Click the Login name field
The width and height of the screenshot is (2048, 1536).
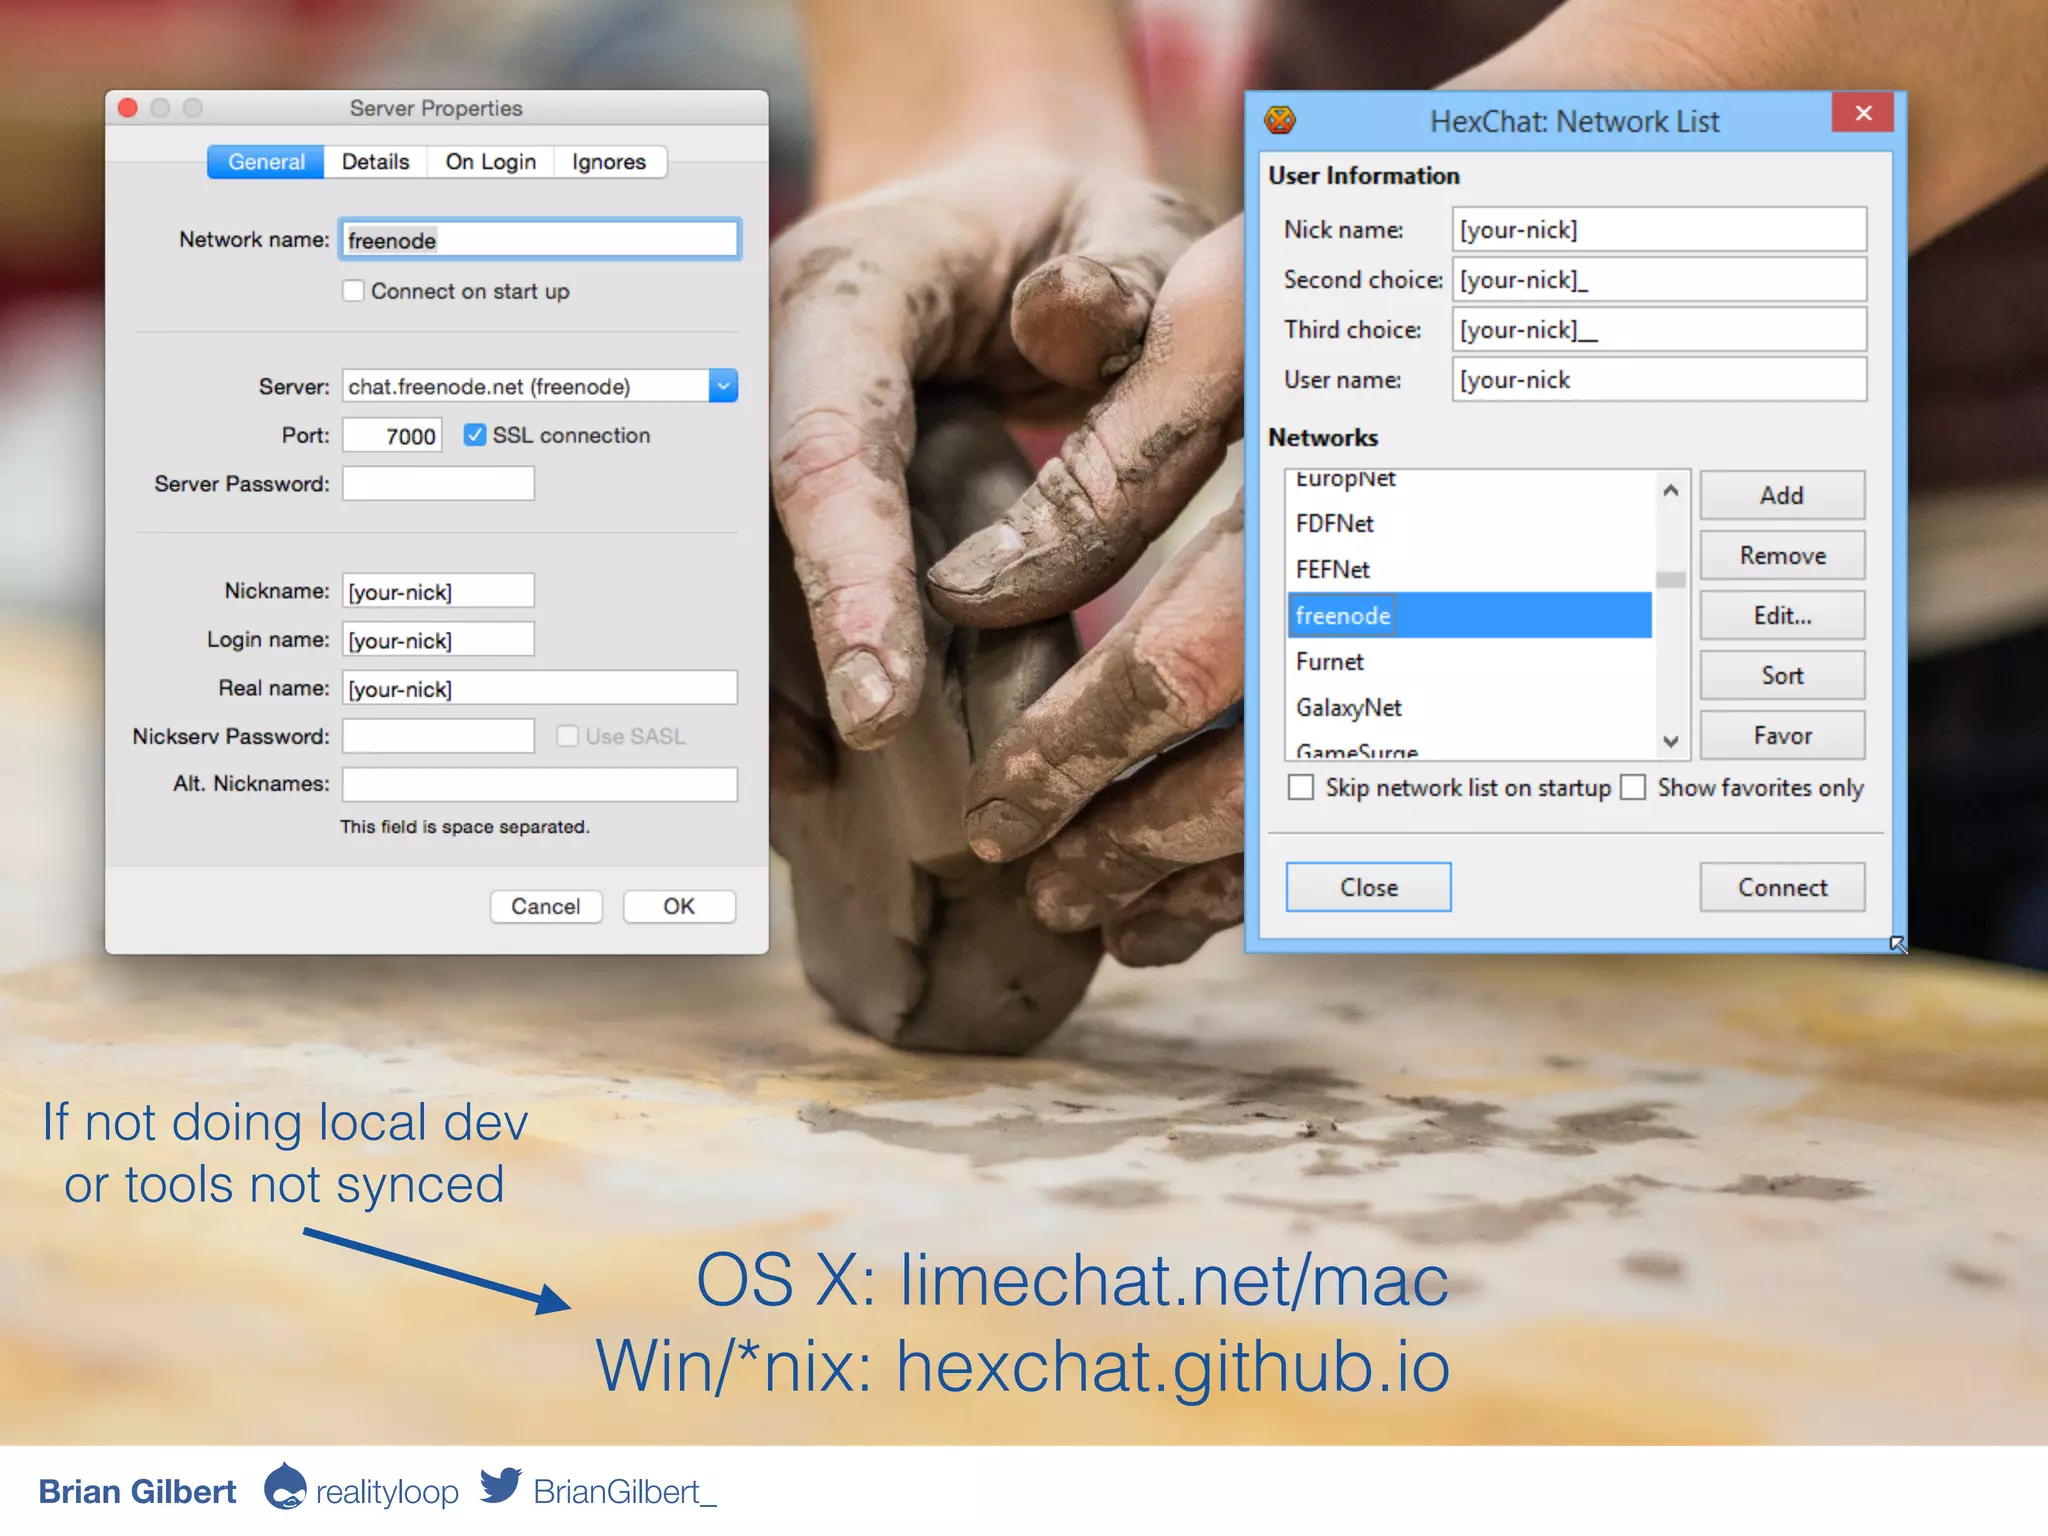point(438,639)
